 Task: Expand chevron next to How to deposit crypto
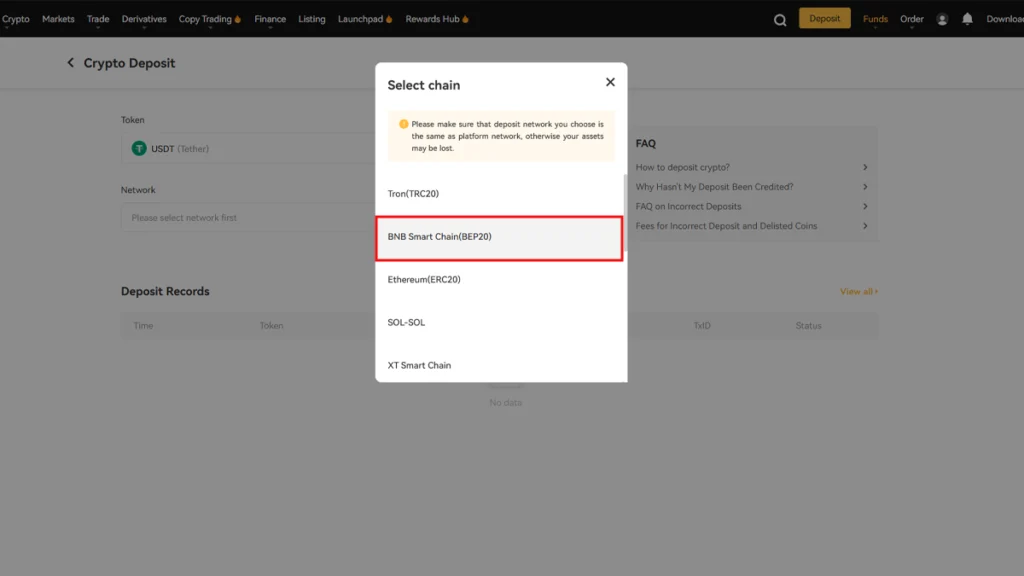(x=865, y=167)
